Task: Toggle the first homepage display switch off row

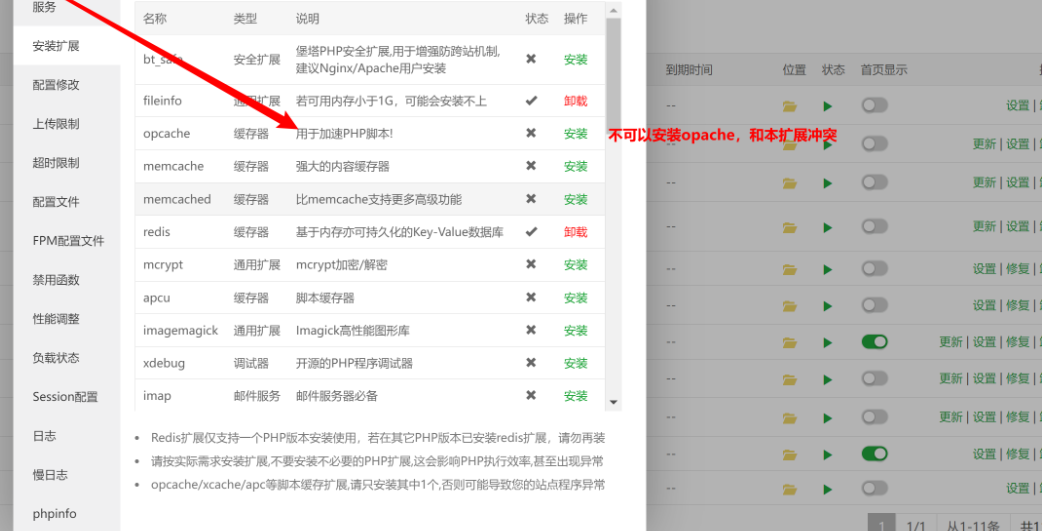Action: click(x=875, y=106)
